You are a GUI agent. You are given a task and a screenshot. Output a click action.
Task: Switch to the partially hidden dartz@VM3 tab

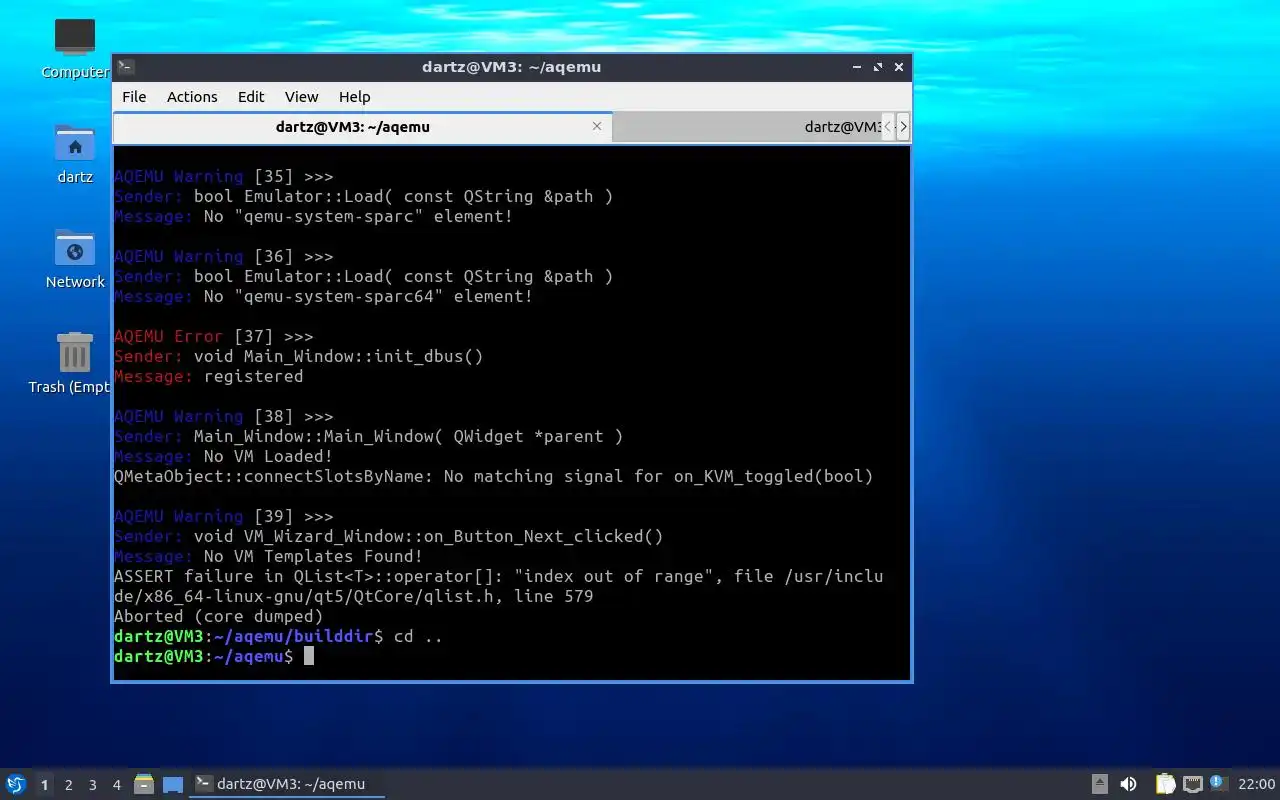(748, 127)
